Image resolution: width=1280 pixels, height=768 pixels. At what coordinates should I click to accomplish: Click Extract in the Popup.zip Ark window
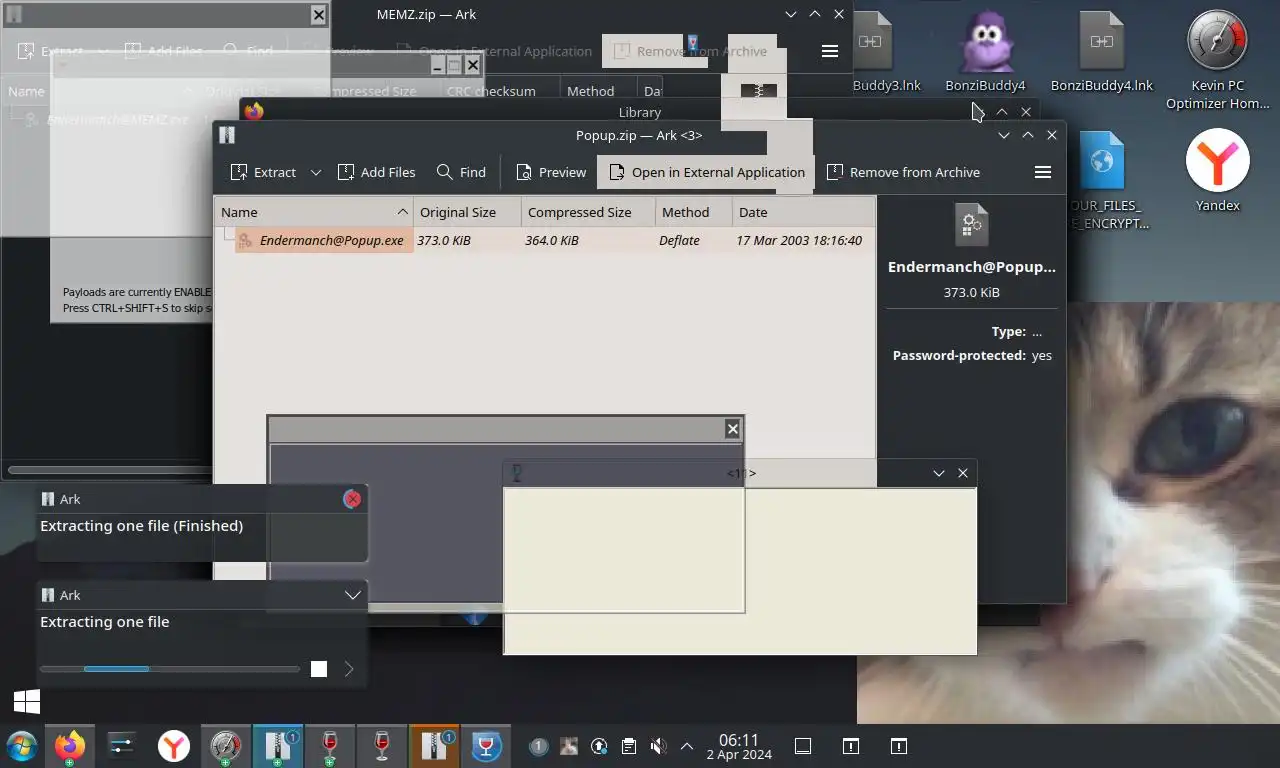click(263, 172)
